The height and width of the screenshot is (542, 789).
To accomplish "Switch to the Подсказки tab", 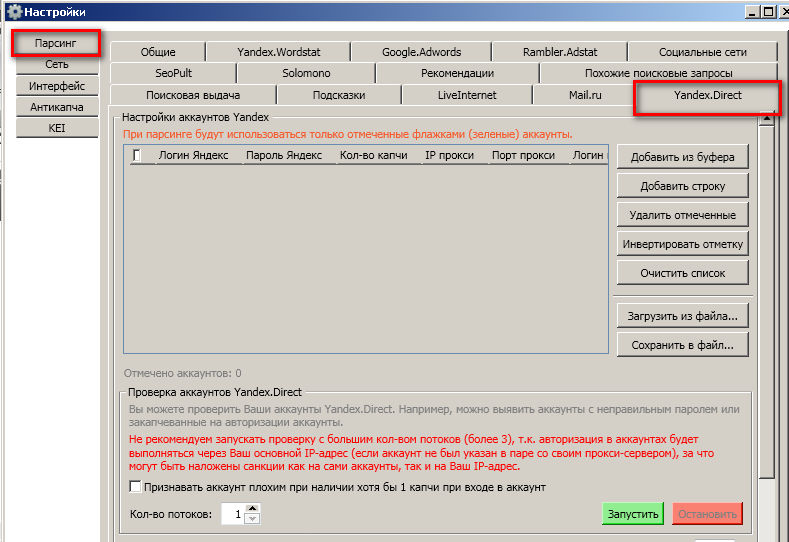I will pyautogui.click(x=339, y=95).
